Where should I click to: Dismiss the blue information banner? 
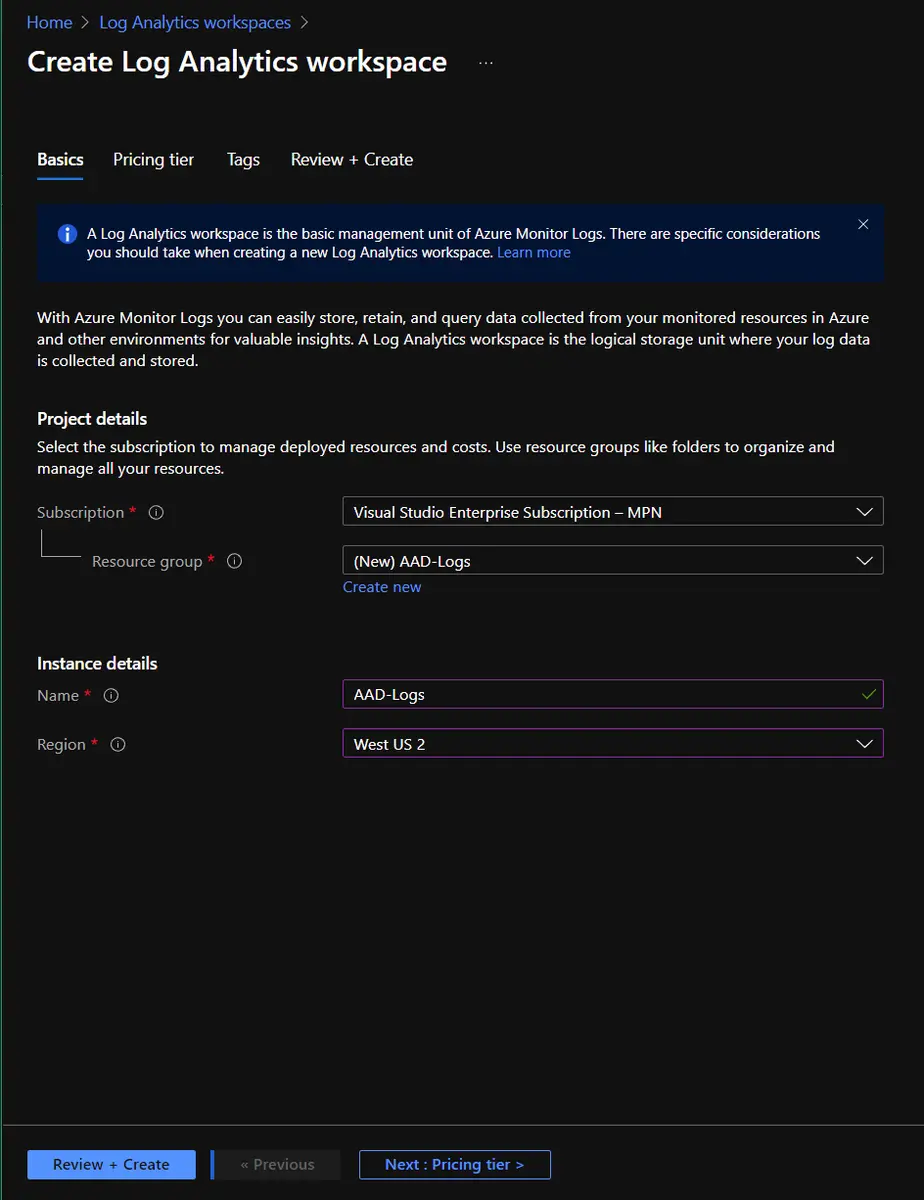(x=863, y=225)
